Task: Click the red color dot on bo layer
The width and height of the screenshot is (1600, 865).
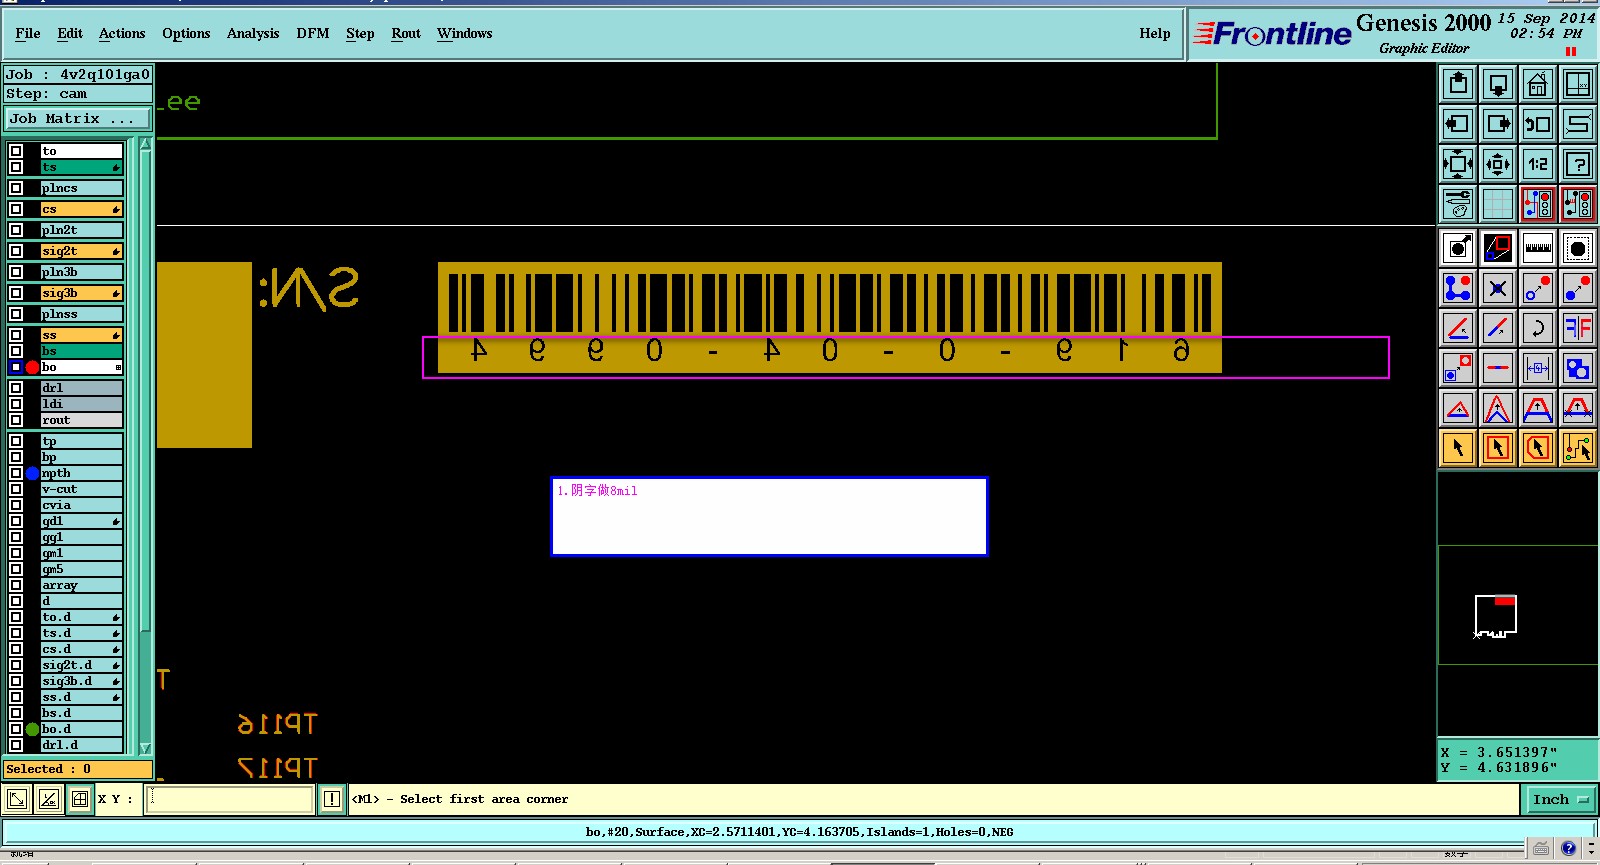Action: click(x=32, y=367)
